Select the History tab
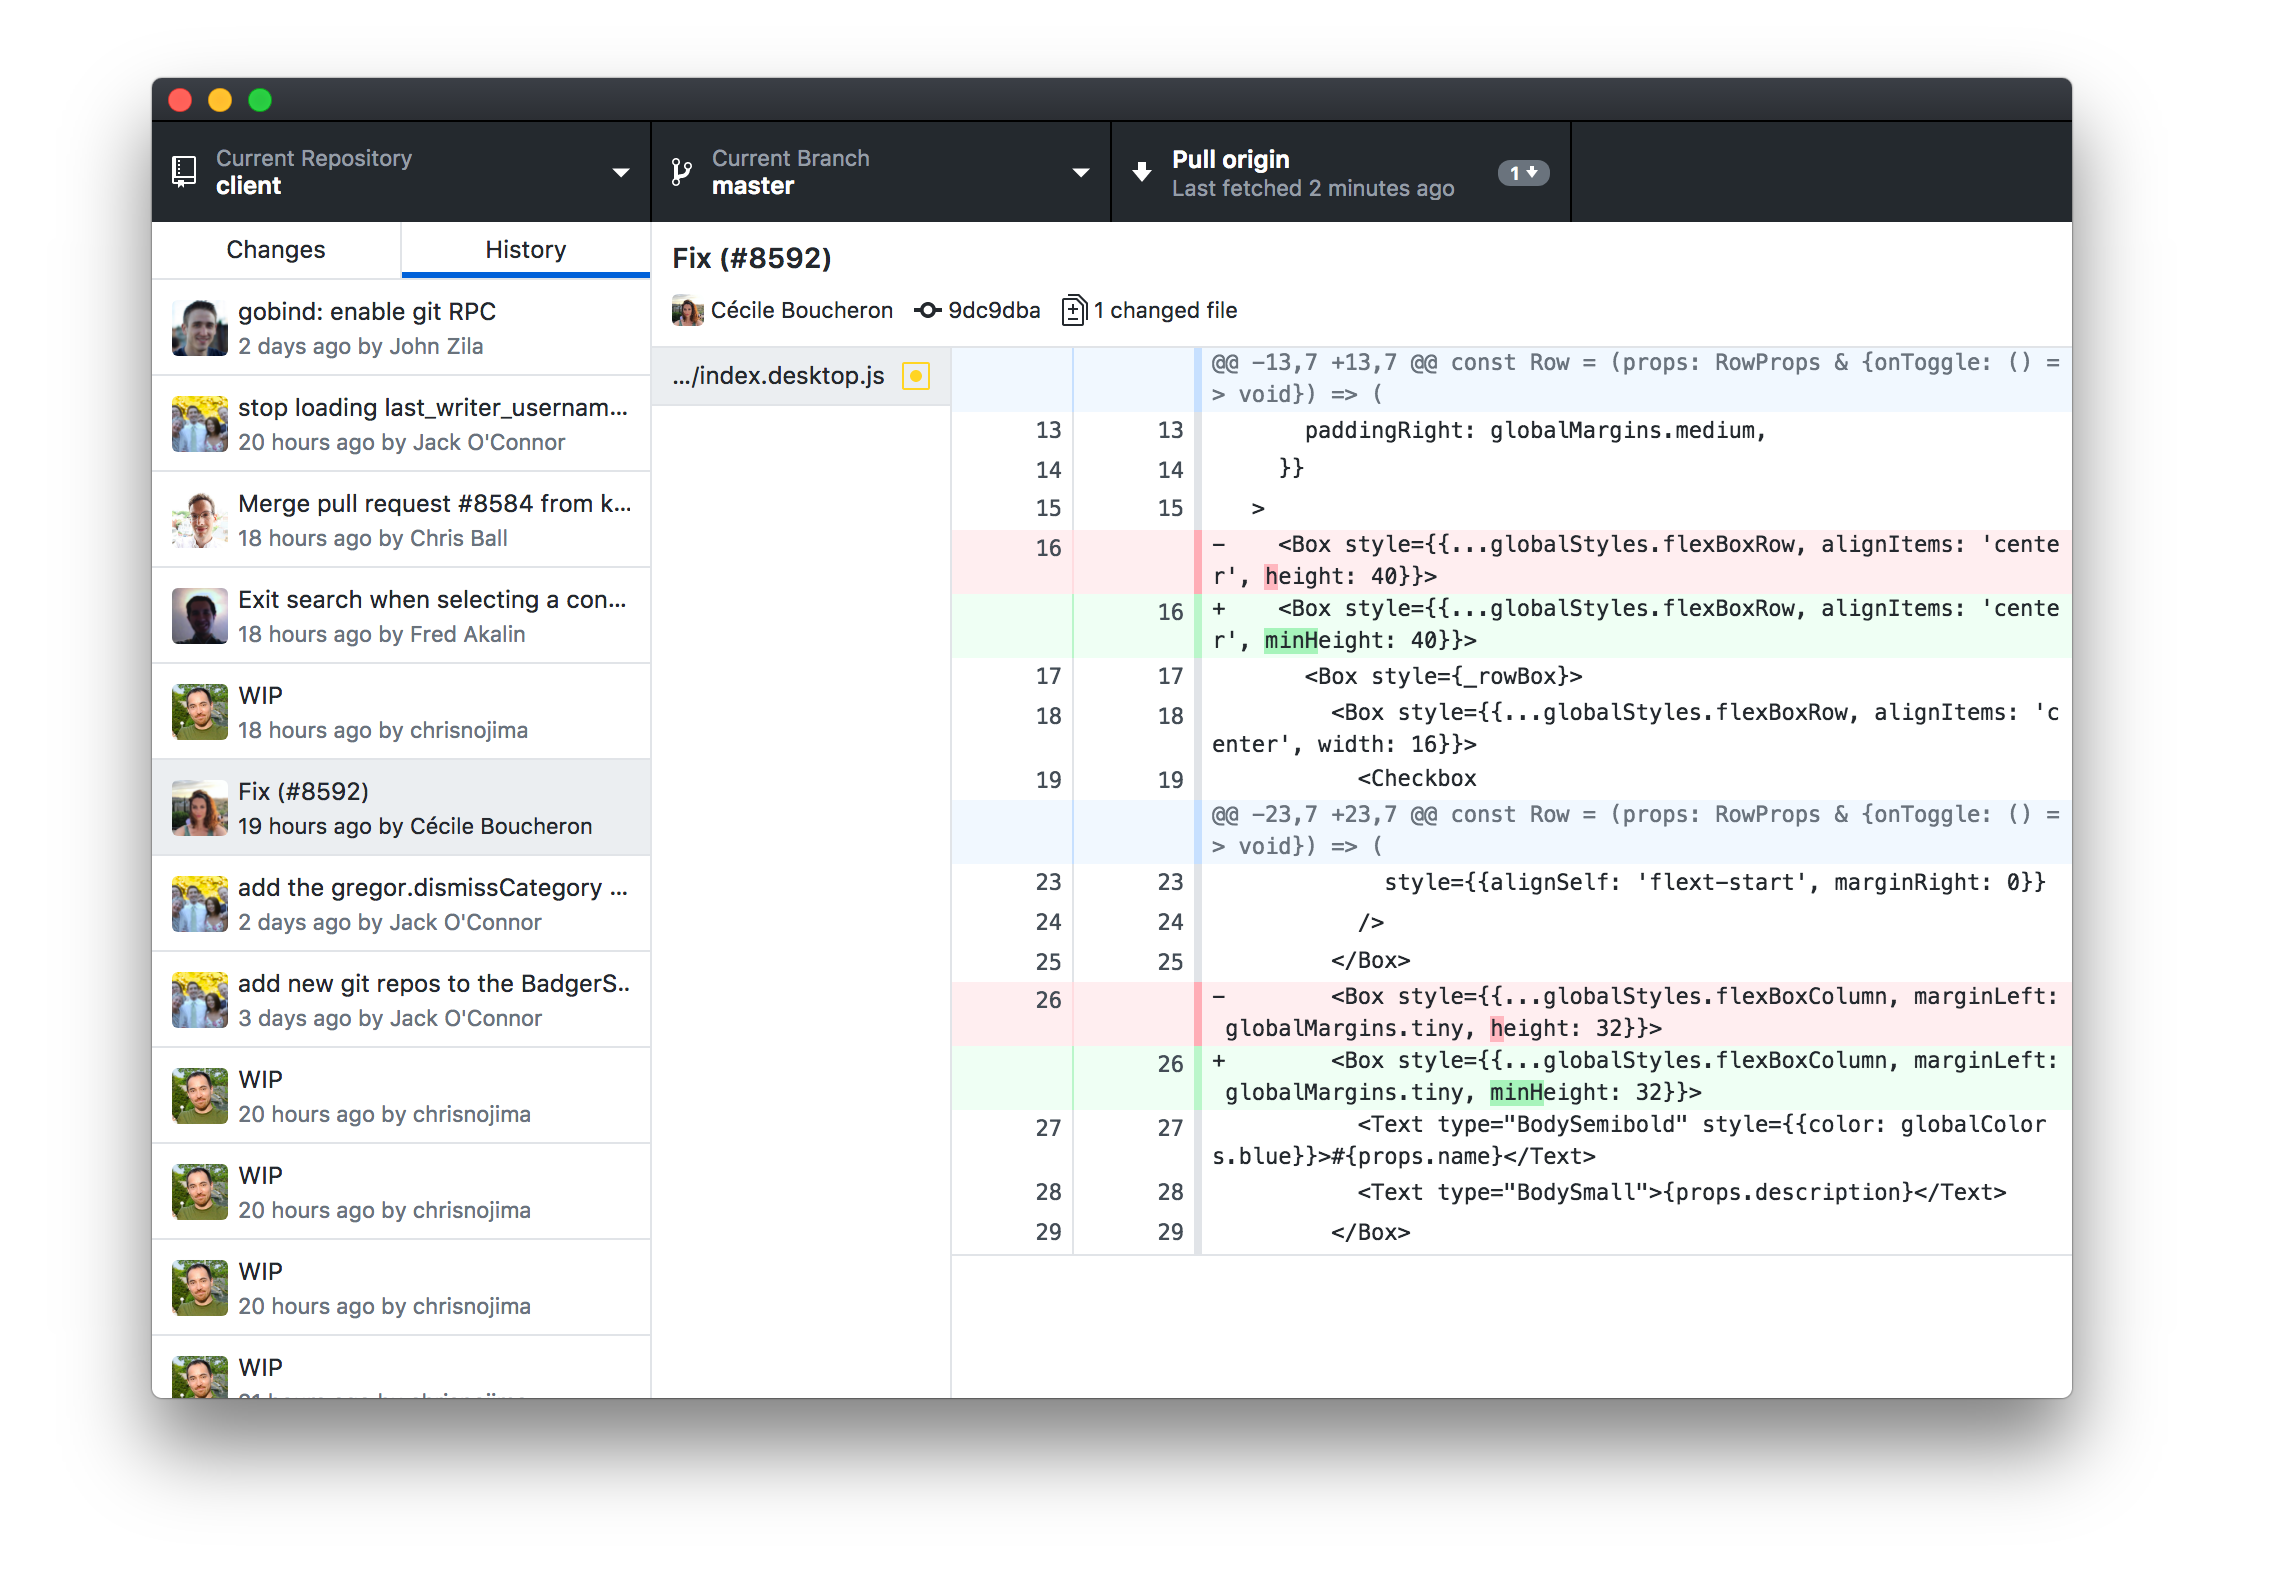 click(x=527, y=248)
